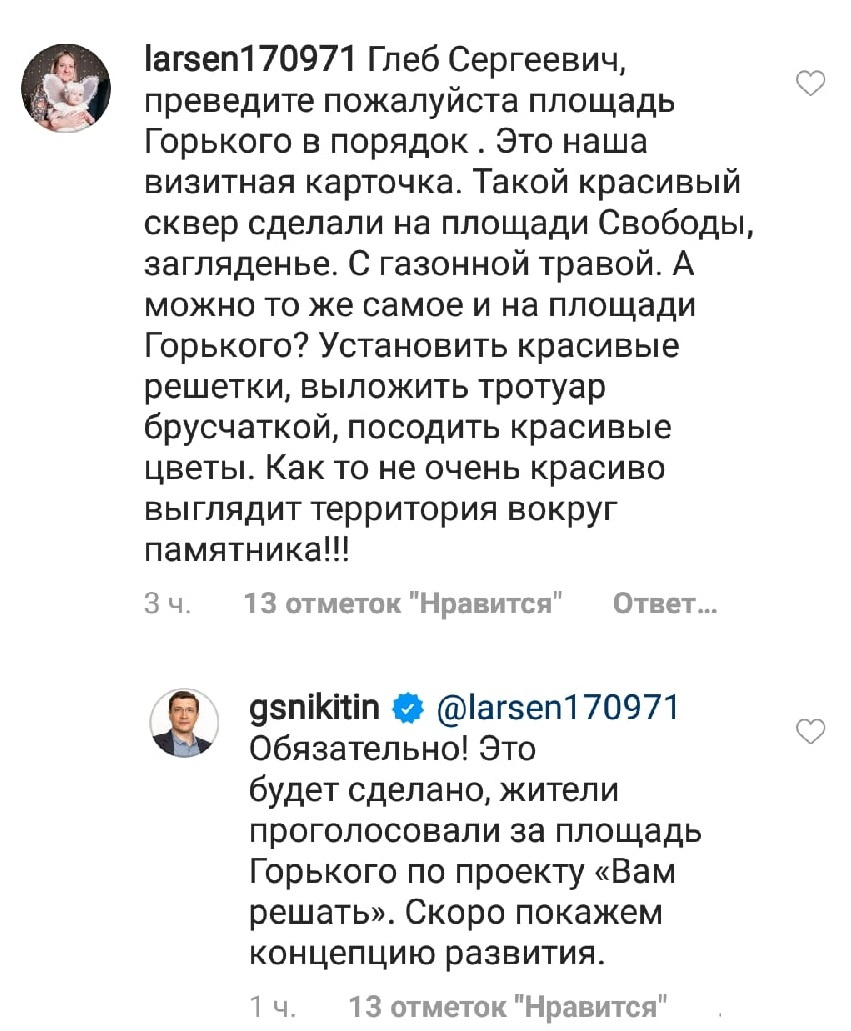
Task: Visit the larsen170971 profile via the bold username
Action: tap(250, 60)
